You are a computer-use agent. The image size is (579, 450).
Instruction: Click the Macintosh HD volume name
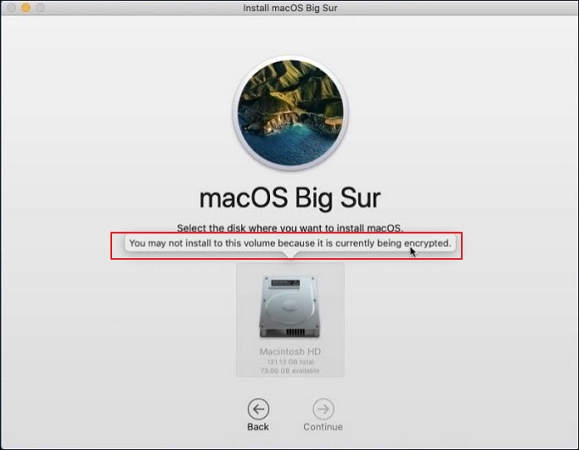click(290, 351)
